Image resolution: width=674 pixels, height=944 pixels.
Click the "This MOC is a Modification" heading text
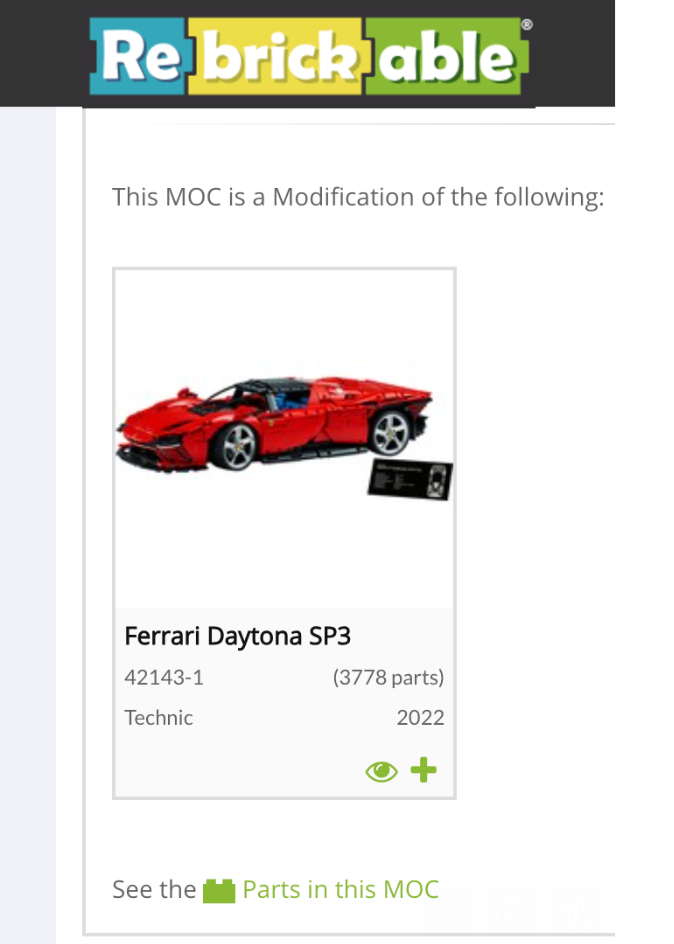click(x=358, y=196)
